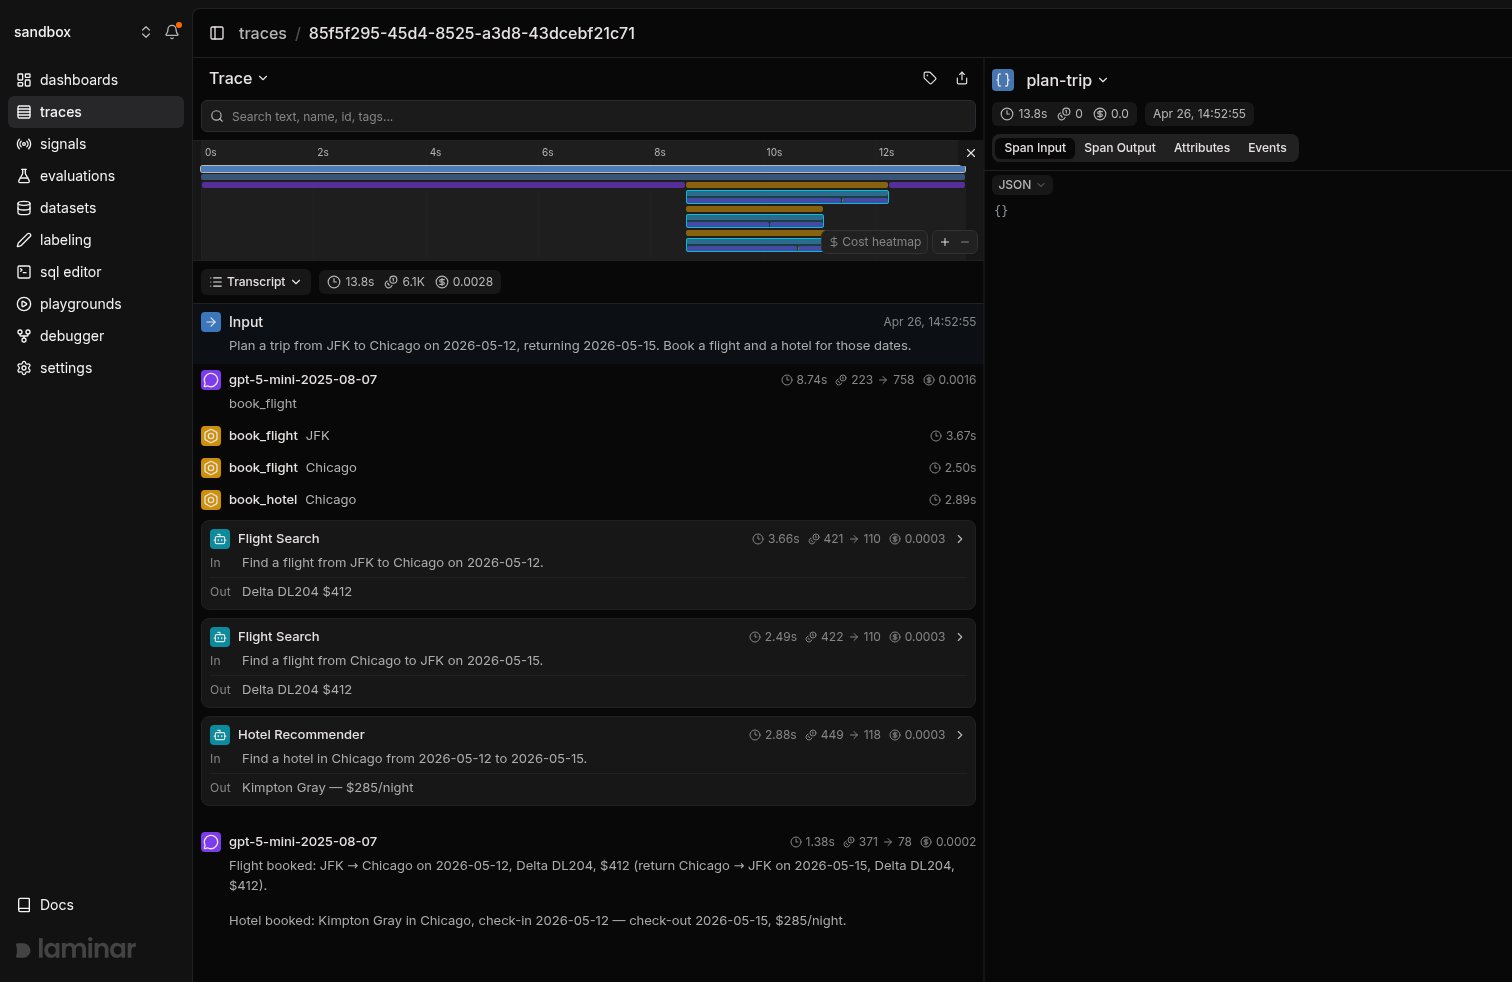This screenshot has width=1512, height=982.
Task: Toggle the sidebar panel icon
Action: click(217, 33)
